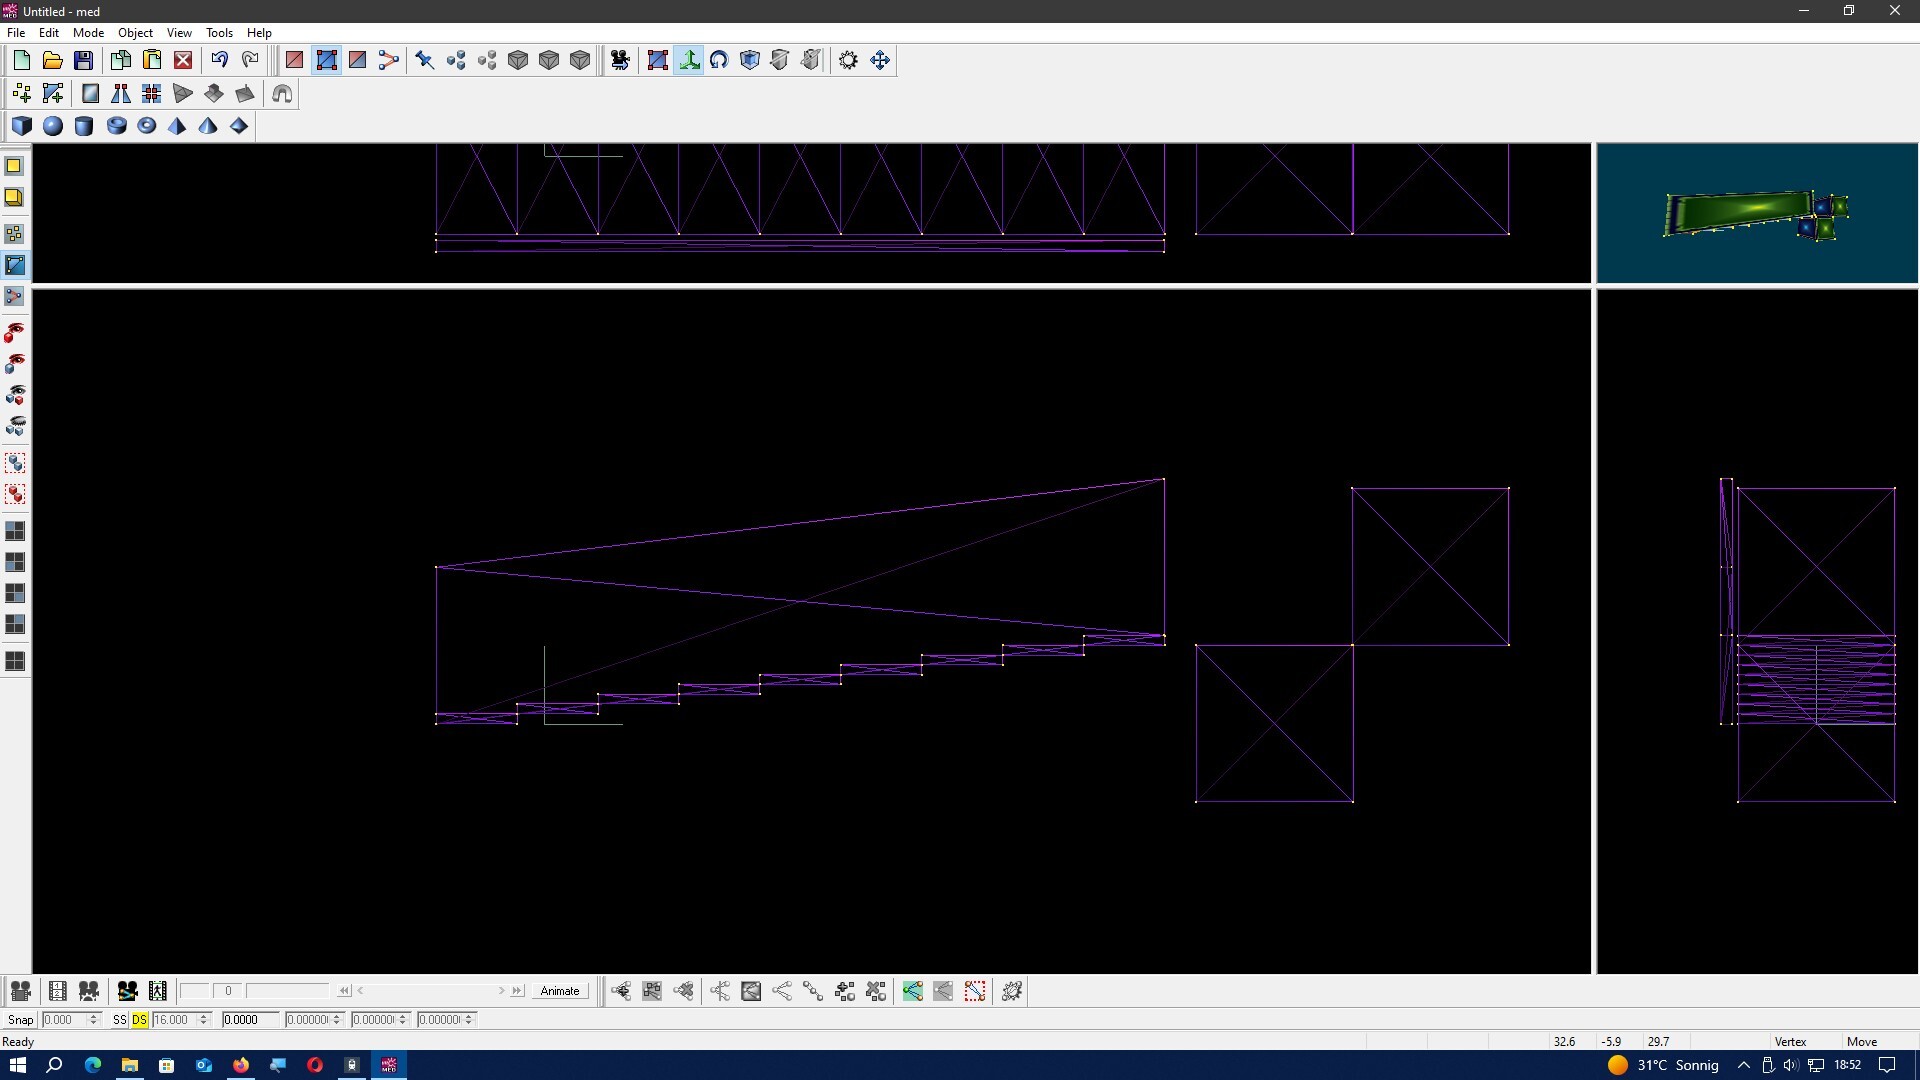Click the 3D preview viewport thumbnail

tap(1757, 213)
